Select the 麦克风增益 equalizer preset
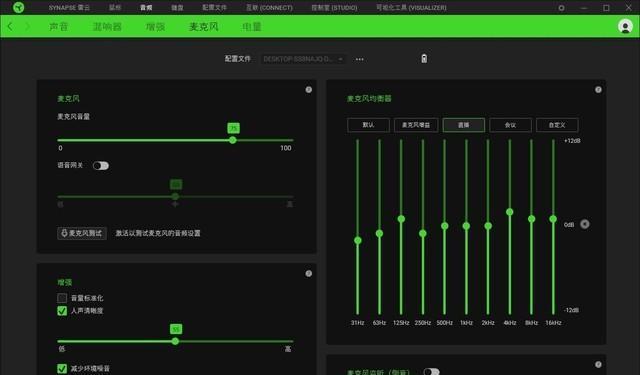The height and width of the screenshot is (375, 640). 416,125
